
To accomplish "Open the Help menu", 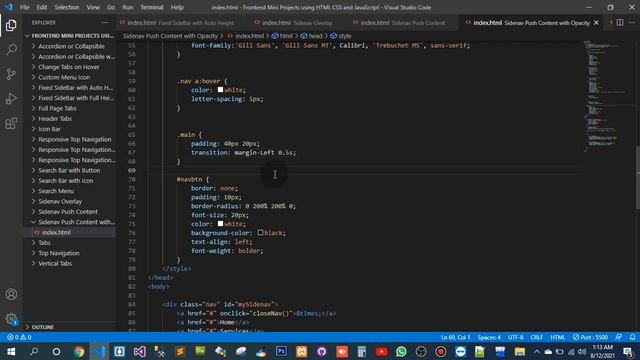I will pyautogui.click(x=177, y=7).
